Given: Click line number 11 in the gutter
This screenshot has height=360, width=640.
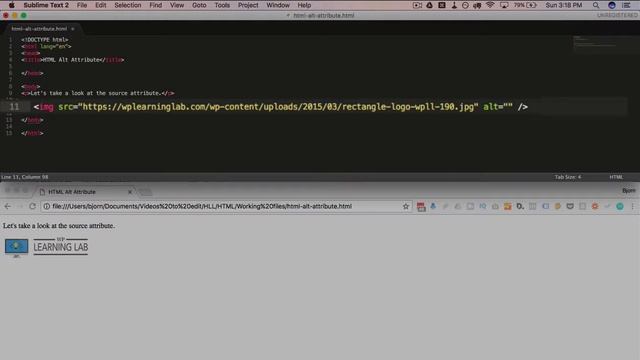Looking at the screenshot, I should [14, 107].
